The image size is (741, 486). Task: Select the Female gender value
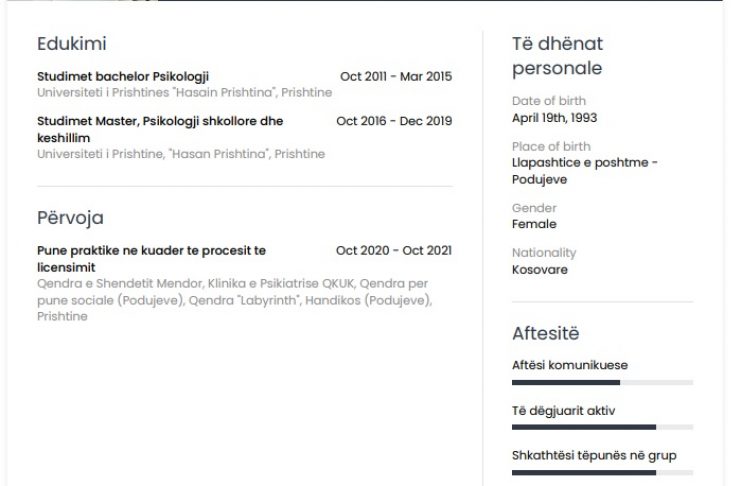(x=534, y=224)
